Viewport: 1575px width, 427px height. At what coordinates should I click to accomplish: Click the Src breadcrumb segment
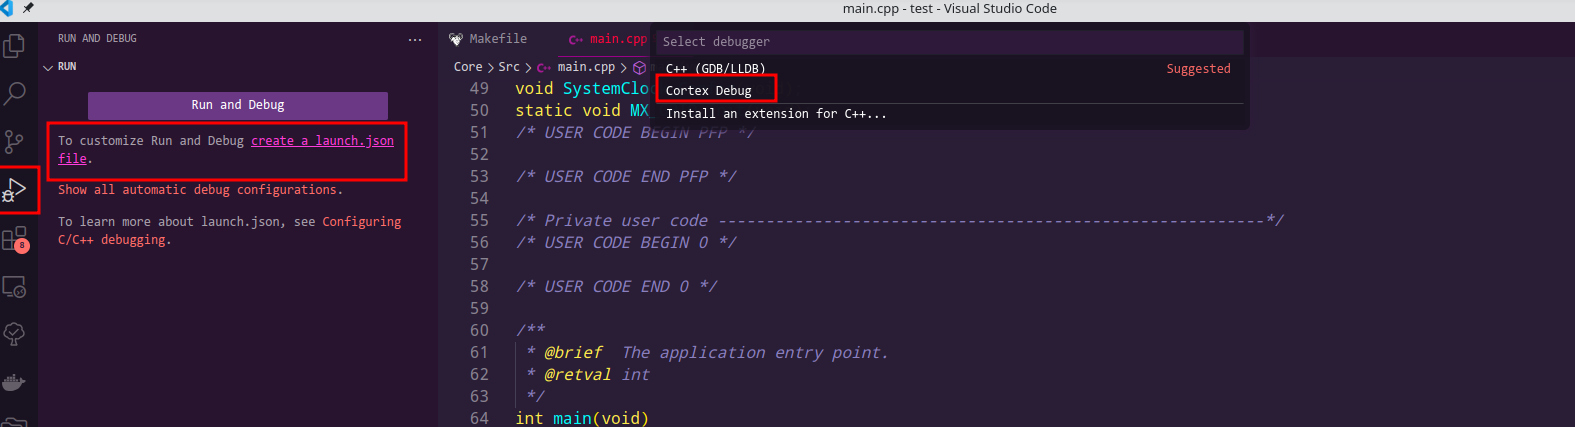pyautogui.click(x=508, y=67)
